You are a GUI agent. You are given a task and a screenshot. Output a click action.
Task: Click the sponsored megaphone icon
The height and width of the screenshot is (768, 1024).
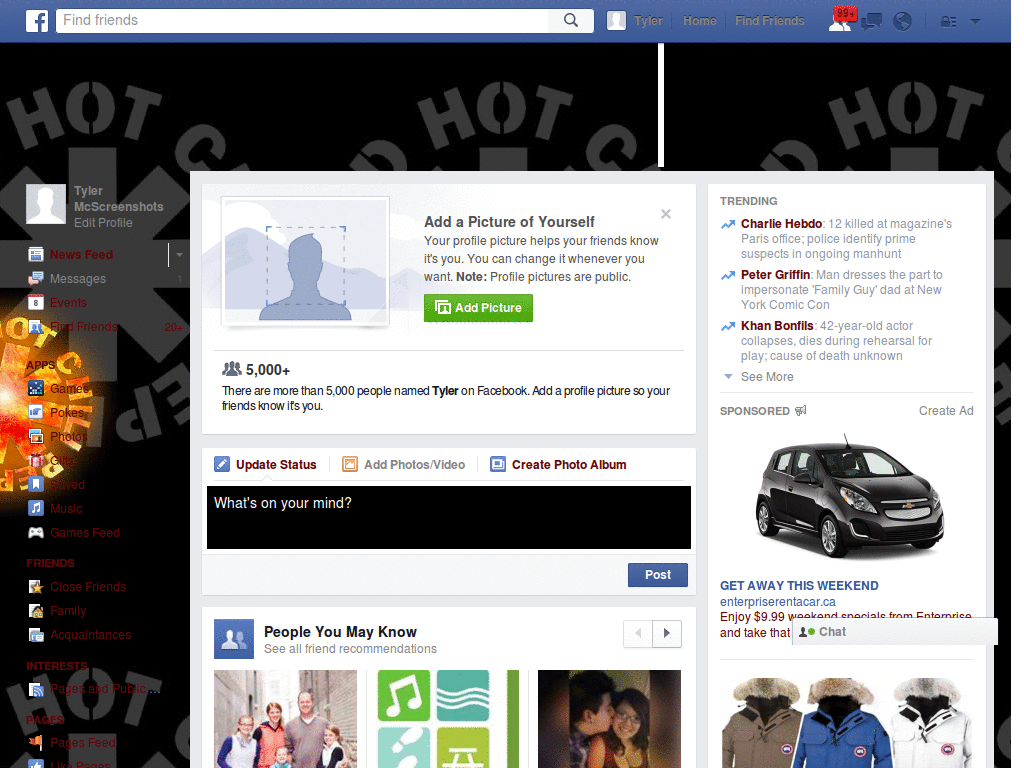(x=801, y=411)
